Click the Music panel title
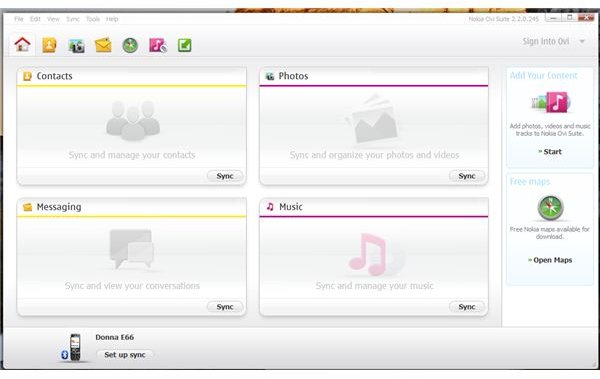The image size is (600, 379). point(291,207)
